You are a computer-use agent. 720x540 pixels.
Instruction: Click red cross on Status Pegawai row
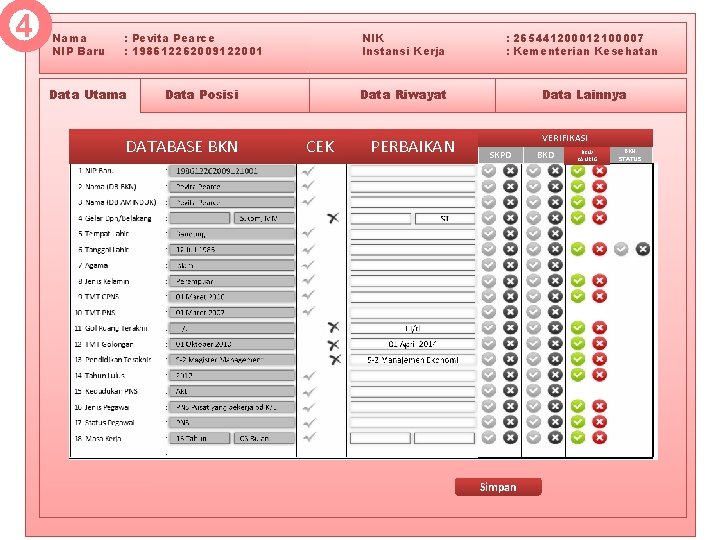599,422
